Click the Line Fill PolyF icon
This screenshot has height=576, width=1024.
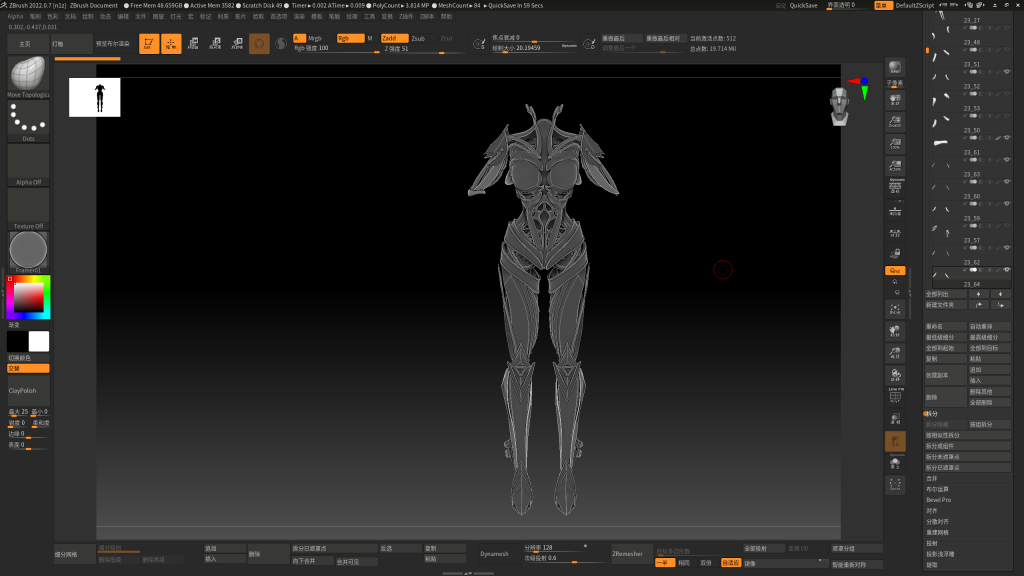[895, 395]
